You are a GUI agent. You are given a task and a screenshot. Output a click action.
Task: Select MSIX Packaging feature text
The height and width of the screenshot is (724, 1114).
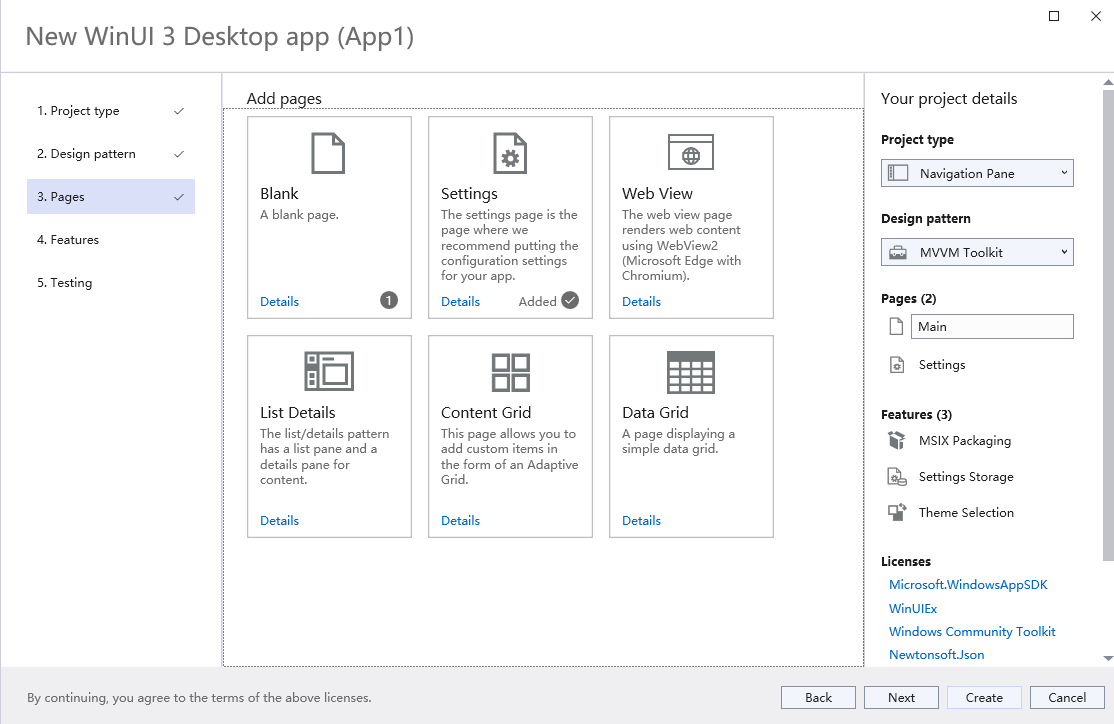pos(965,441)
